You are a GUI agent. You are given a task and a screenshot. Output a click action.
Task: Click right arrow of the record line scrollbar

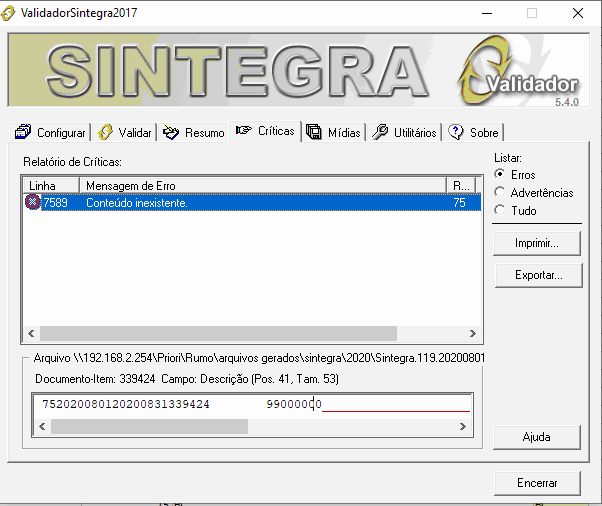[463, 426]
